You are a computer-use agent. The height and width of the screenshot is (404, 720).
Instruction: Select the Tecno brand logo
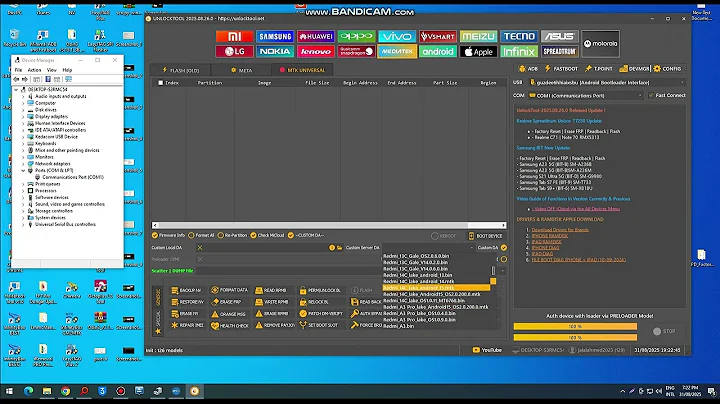tap(519, 36)
